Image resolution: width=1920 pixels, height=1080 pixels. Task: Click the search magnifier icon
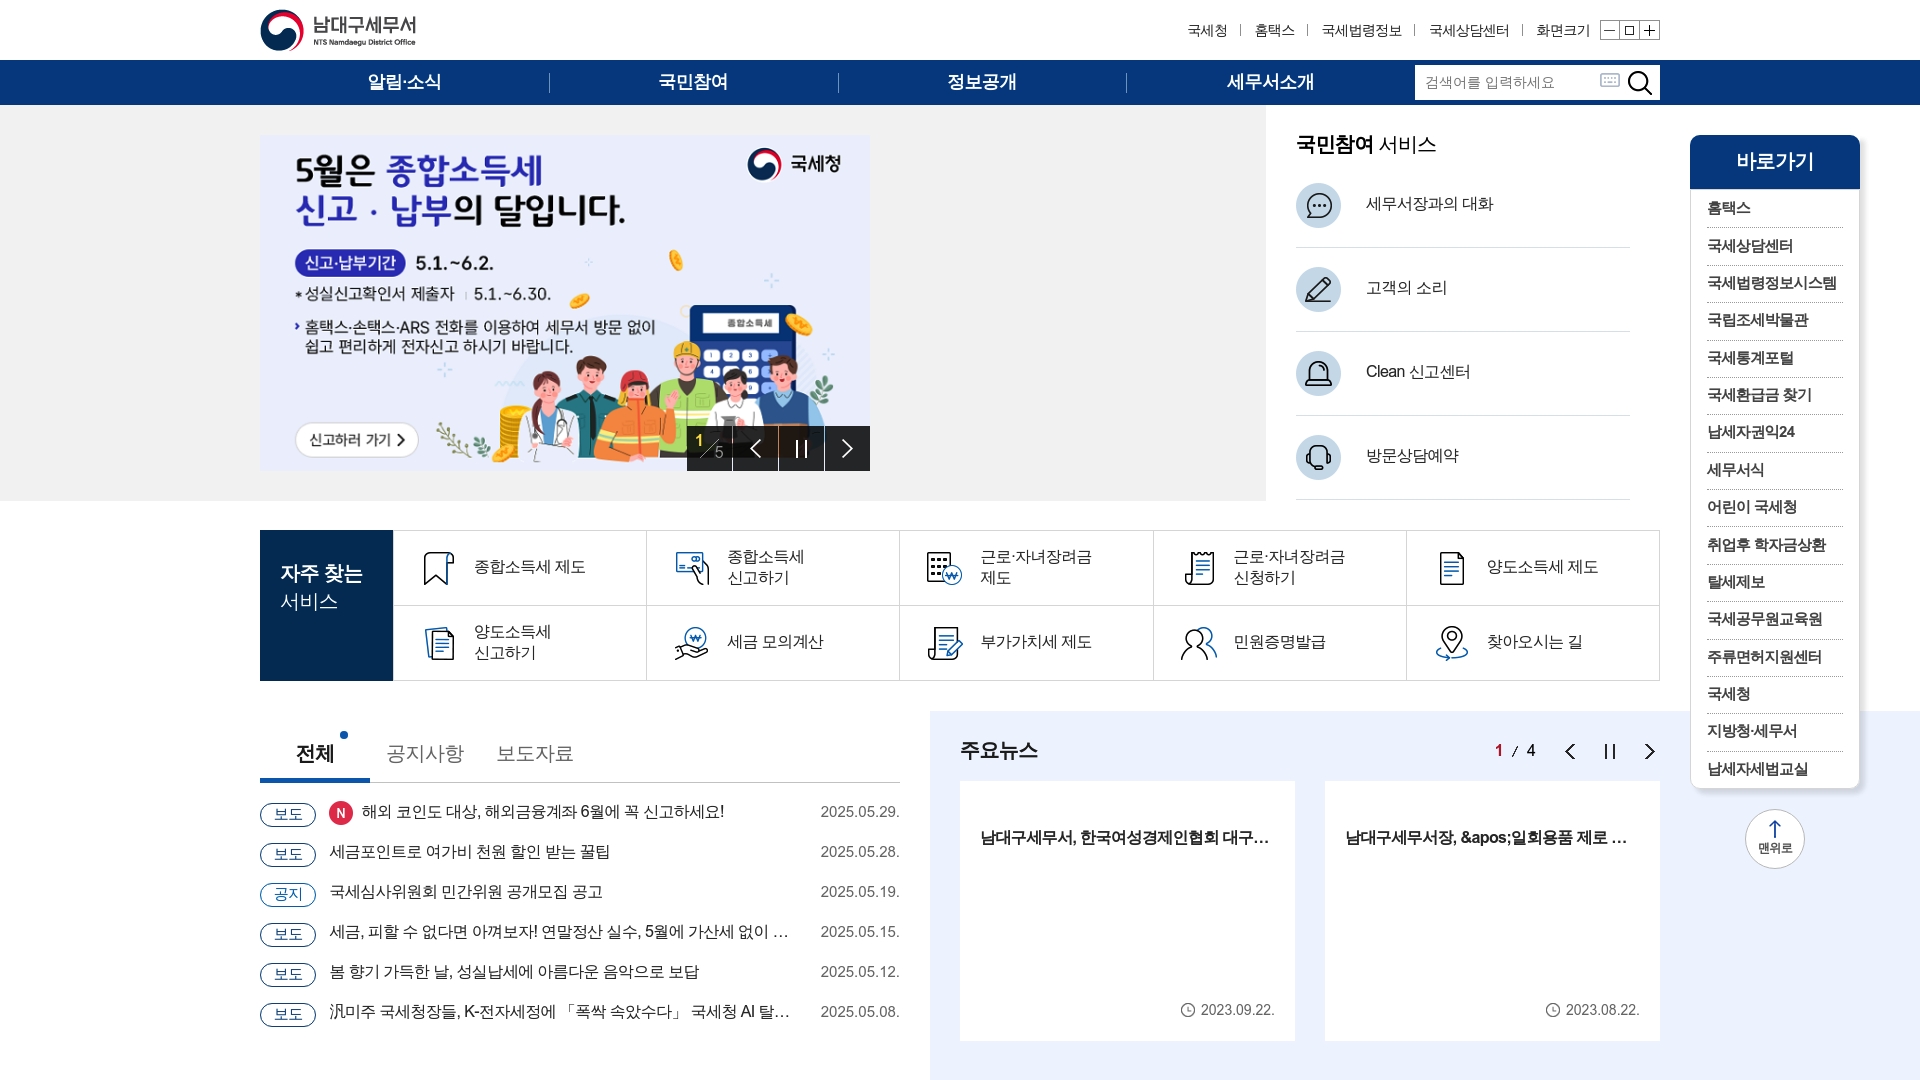tap(1640, 82)
